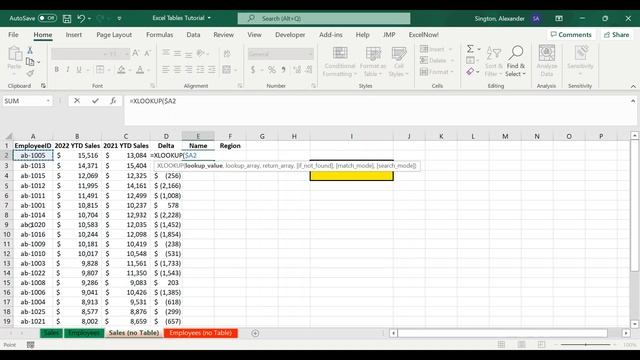Click the horizontal scrollbar right arrow

coord(626,333)
